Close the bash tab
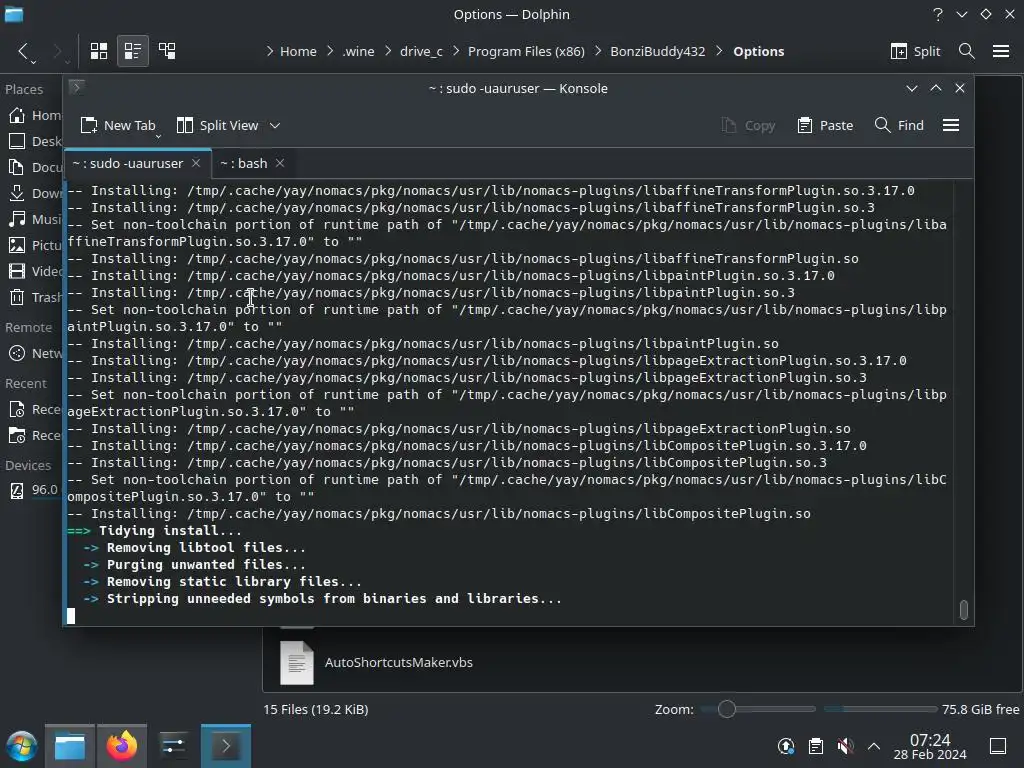 coord(280,163)
